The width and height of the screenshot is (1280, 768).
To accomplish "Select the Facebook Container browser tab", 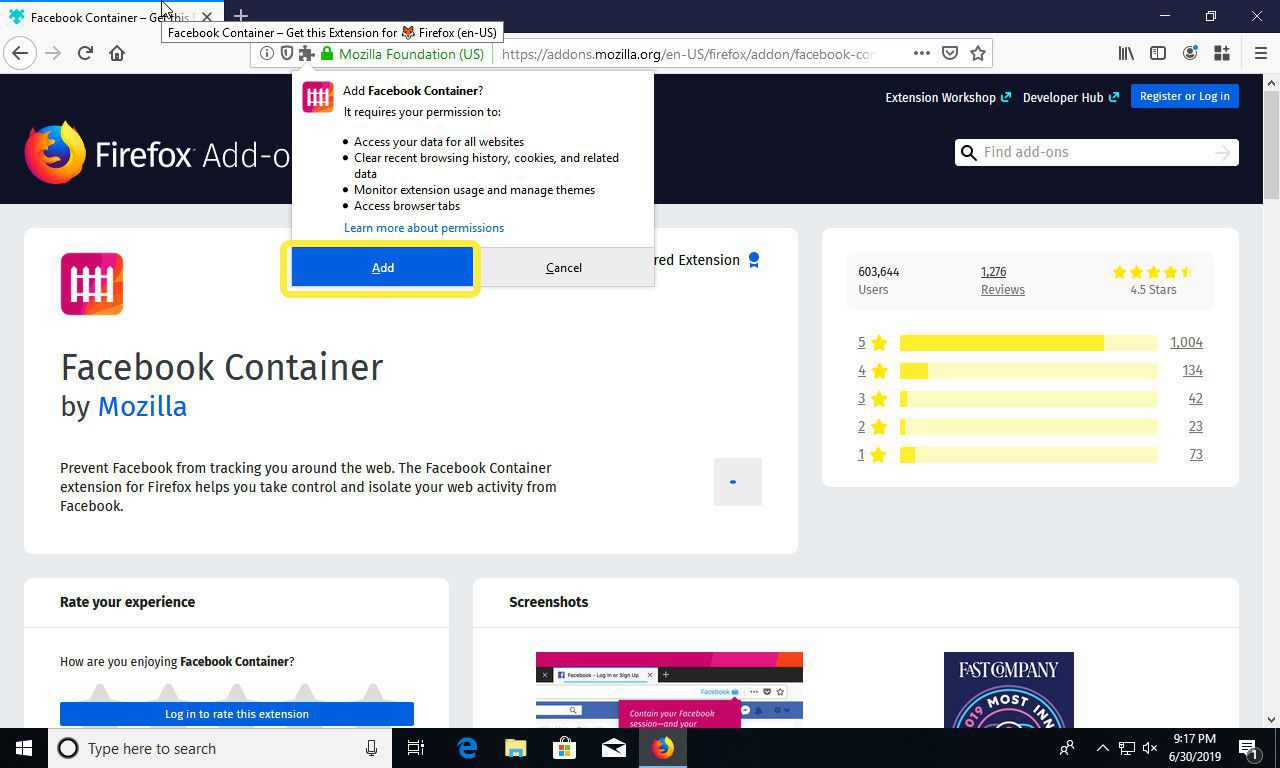I will [x=110, y=17].
